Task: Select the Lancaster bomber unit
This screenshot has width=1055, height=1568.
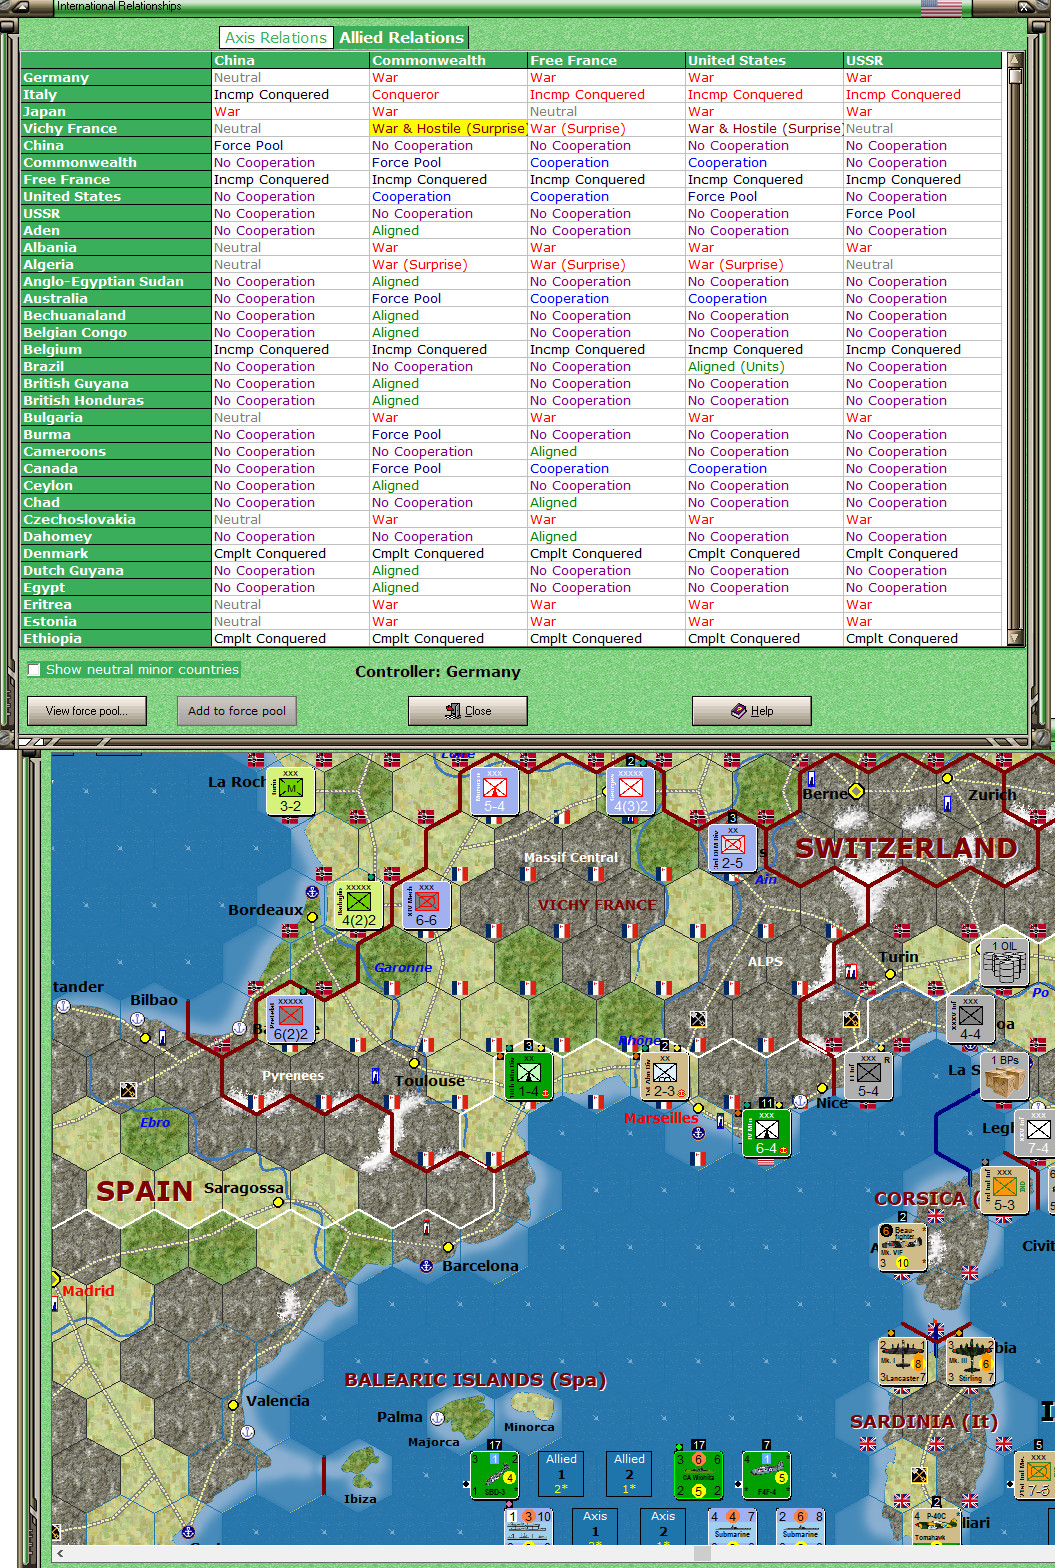Action: (x=902, y=1362)
